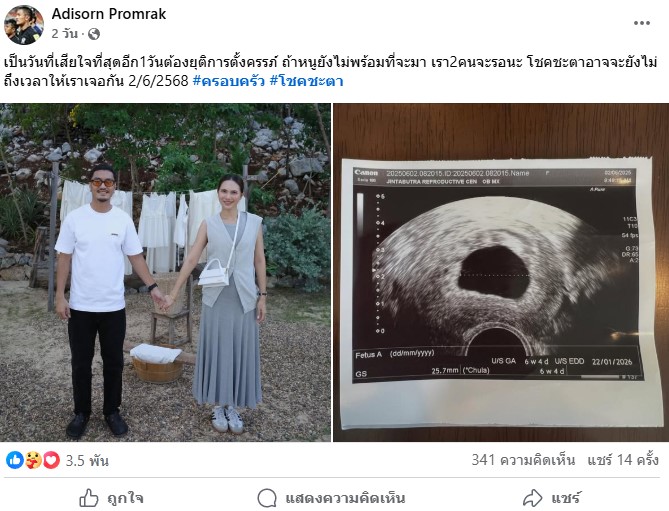Click the blue Like reaction icon

15,460
